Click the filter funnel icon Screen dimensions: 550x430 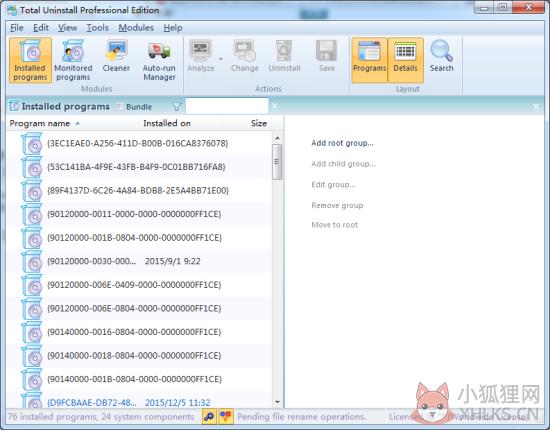[x=177, y=107]
